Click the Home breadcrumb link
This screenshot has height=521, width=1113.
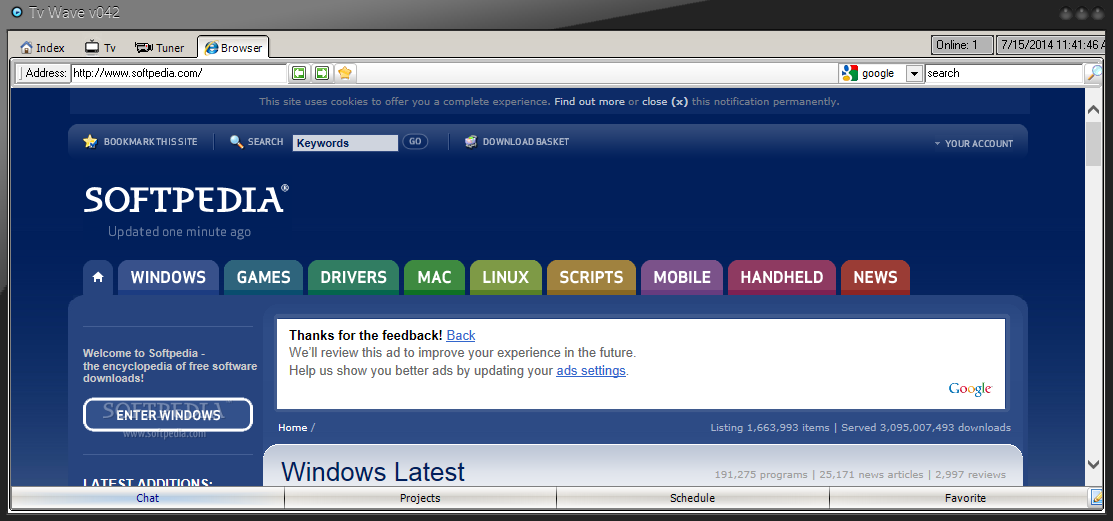292,427
